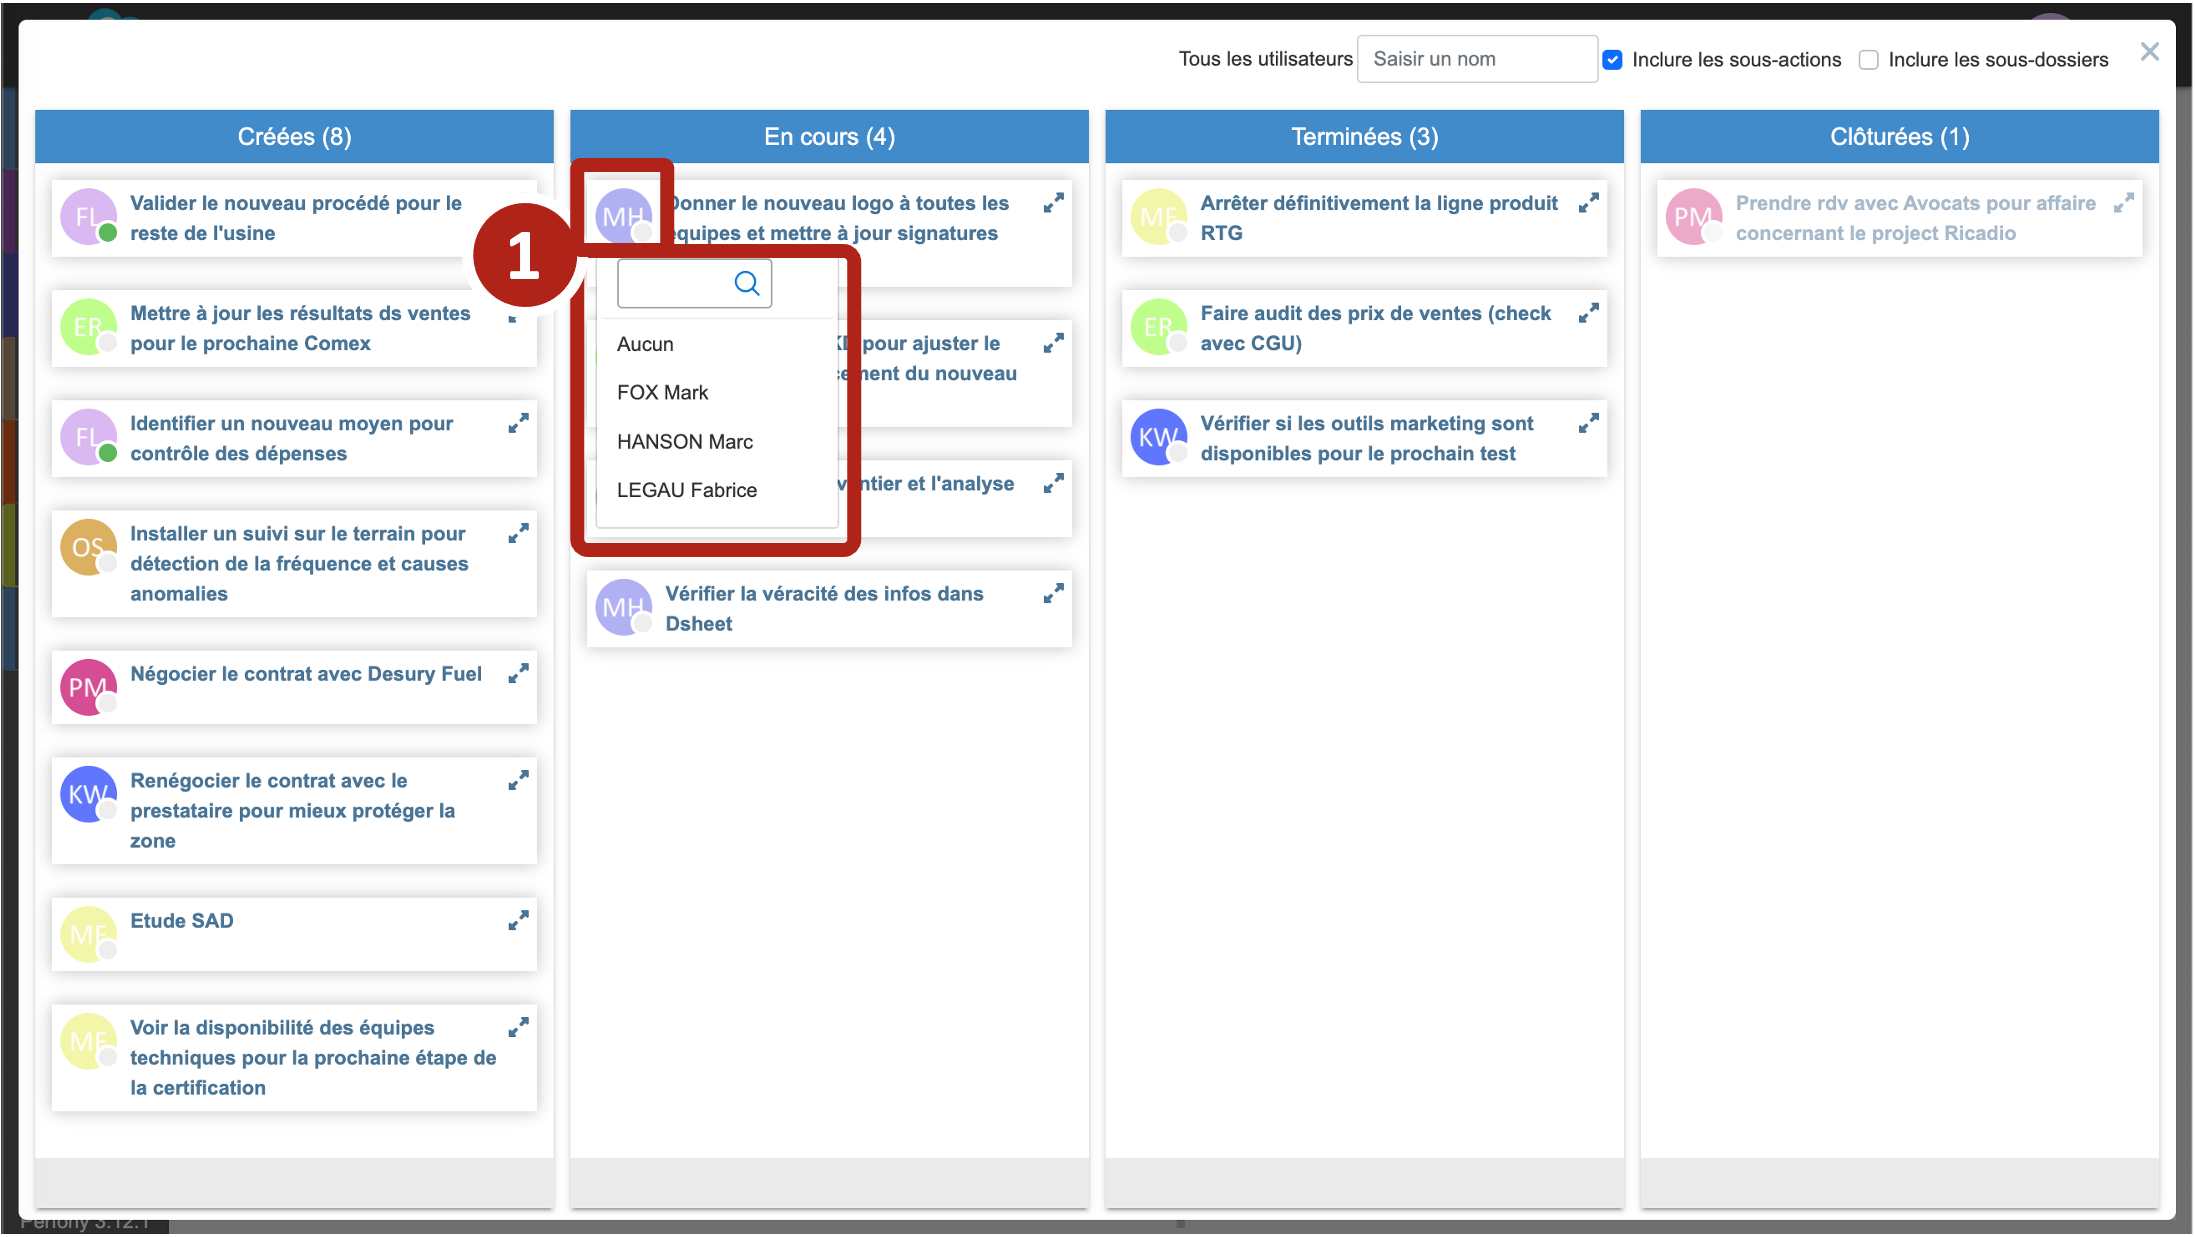
Task: Click the pink PM avatar on Desury Fuel card
Action: coord(87,687)
